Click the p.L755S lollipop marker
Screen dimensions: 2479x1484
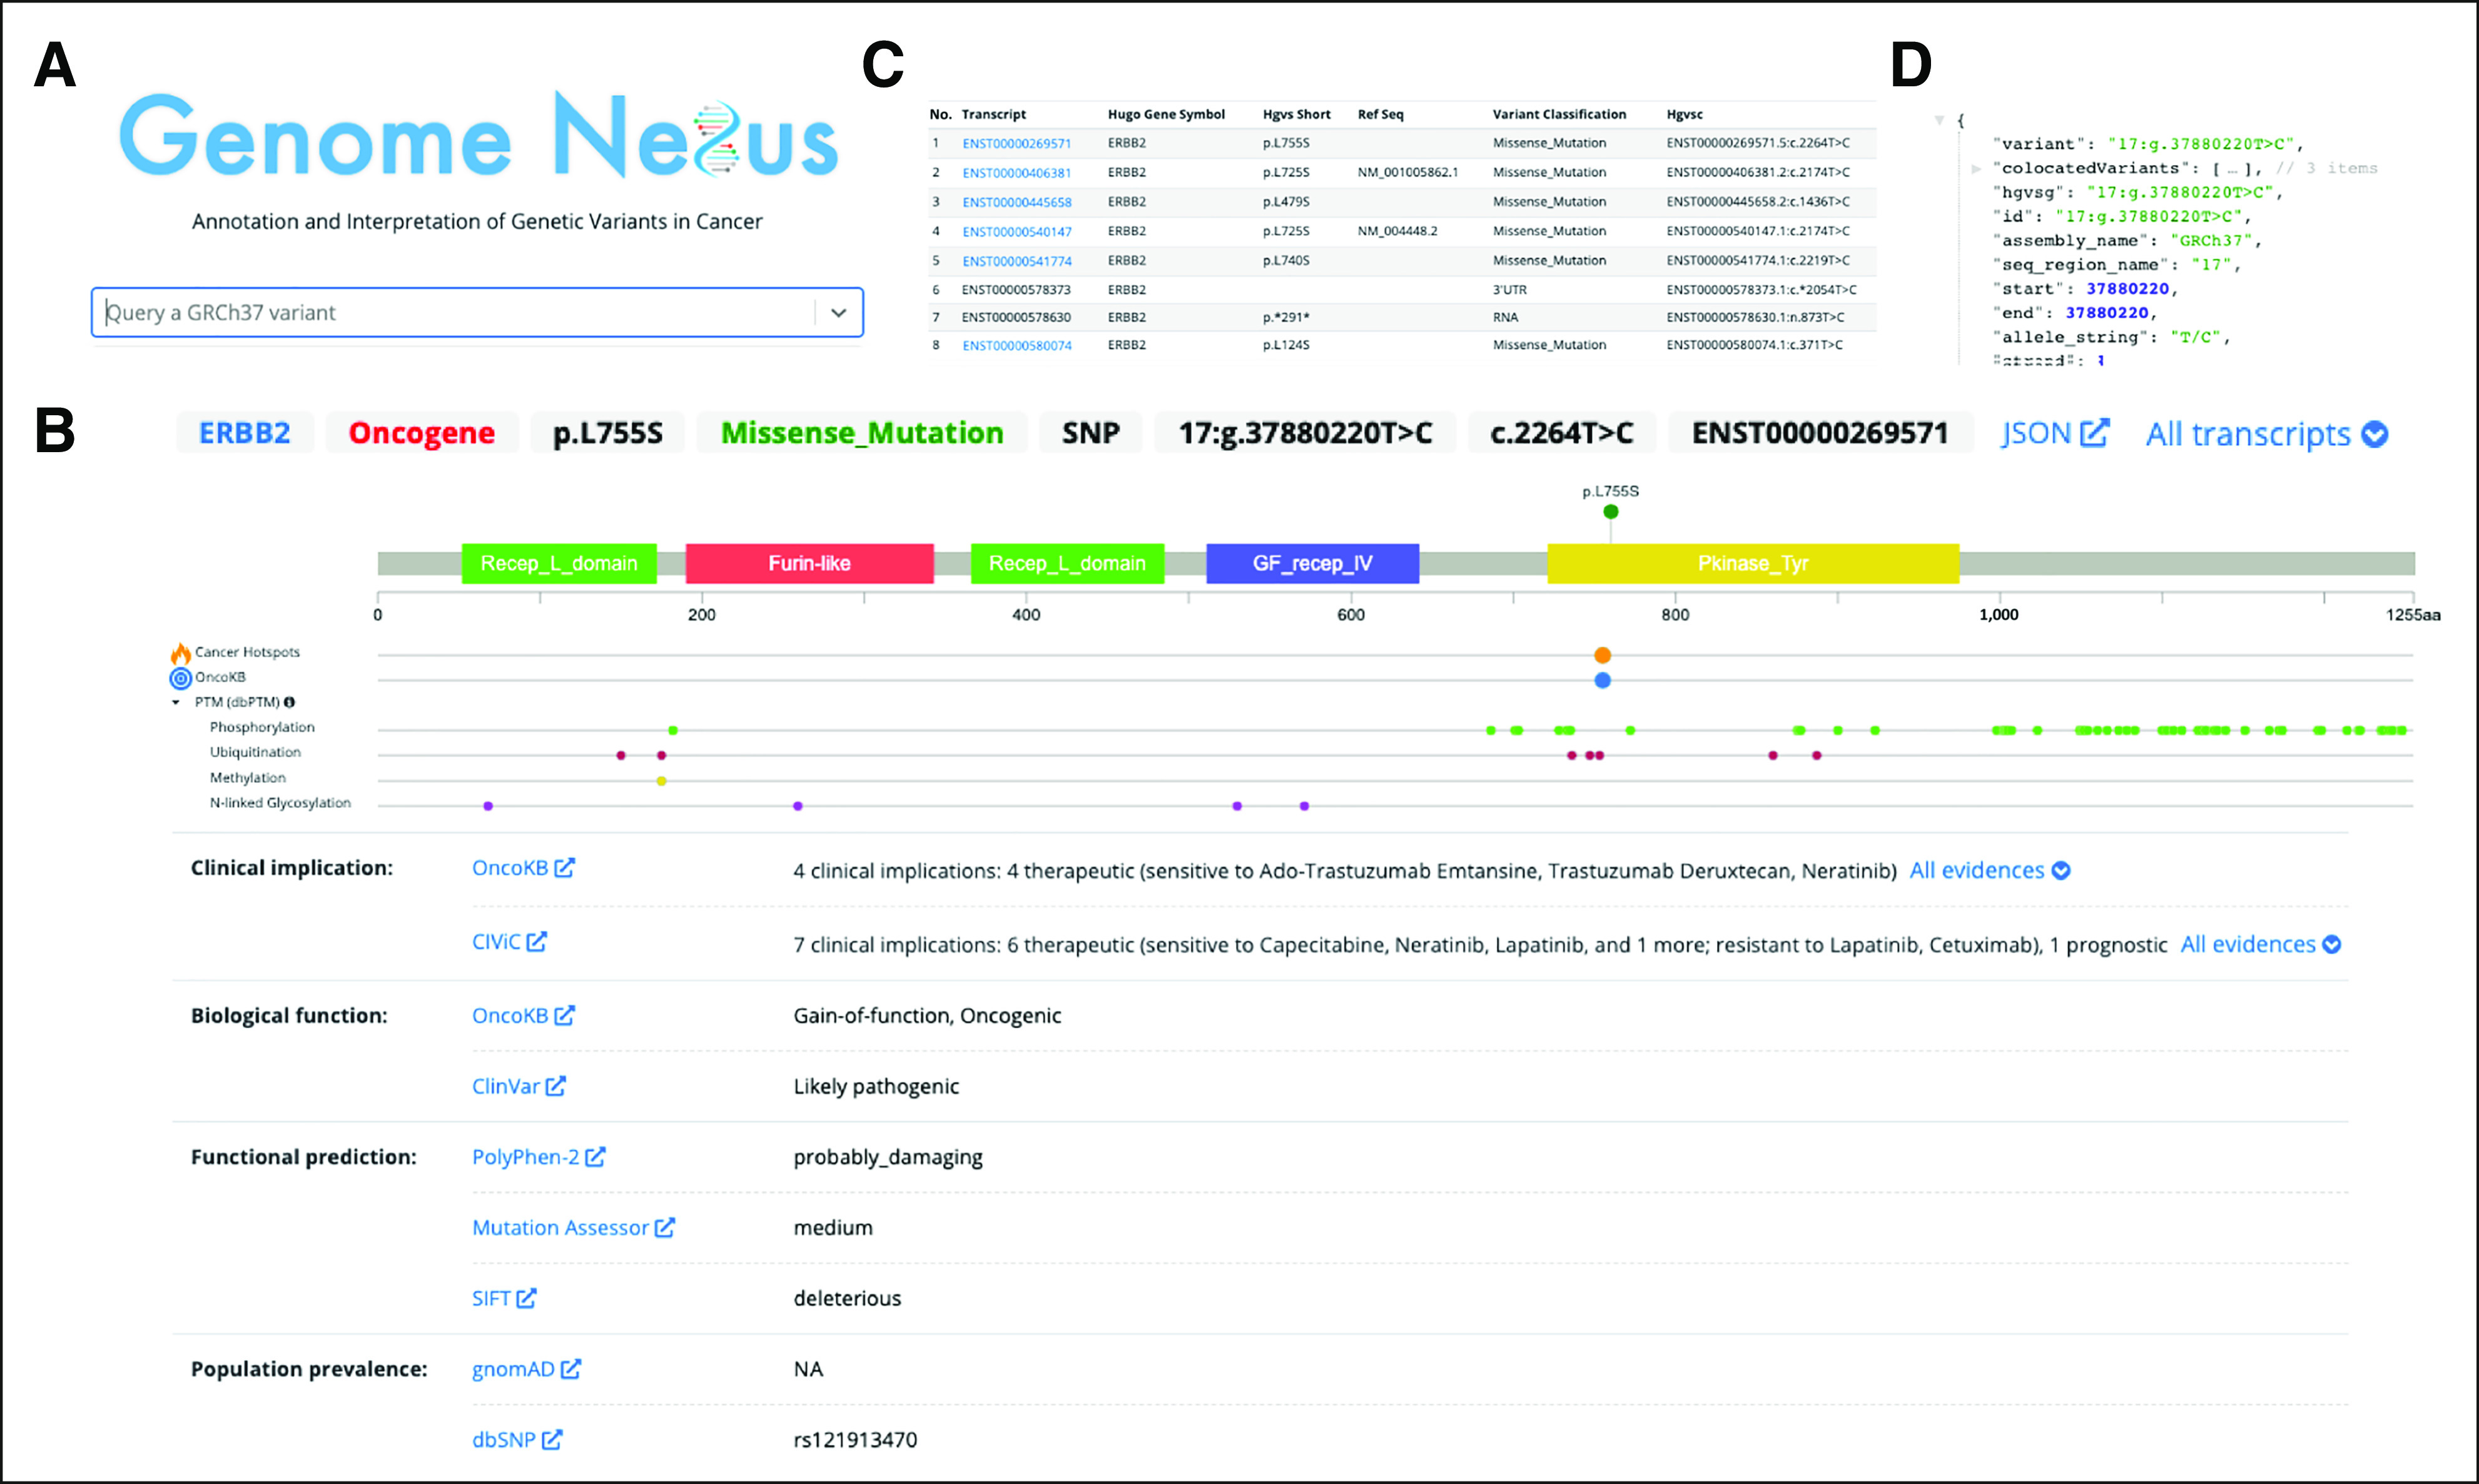1610,512
